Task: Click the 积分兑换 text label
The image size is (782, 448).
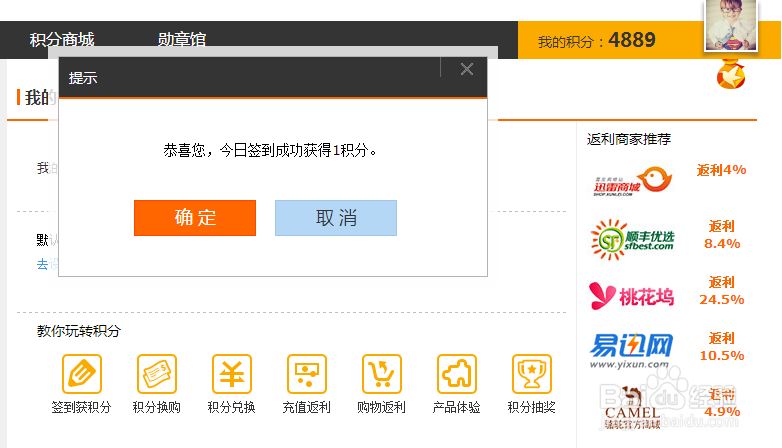Action: point(231,408)
